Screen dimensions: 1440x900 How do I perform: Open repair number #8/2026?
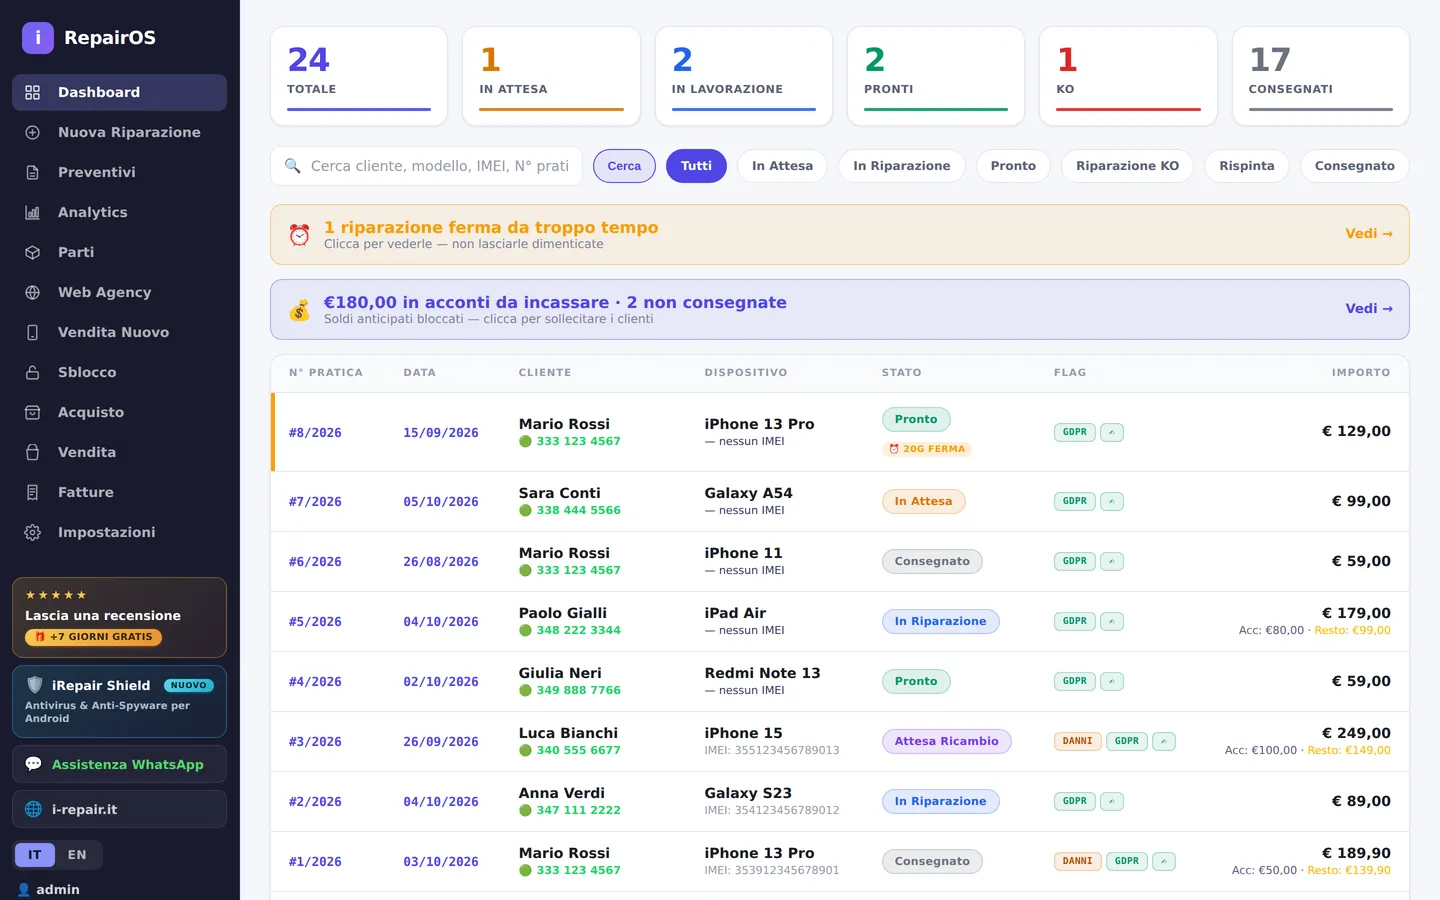point(315,433)
